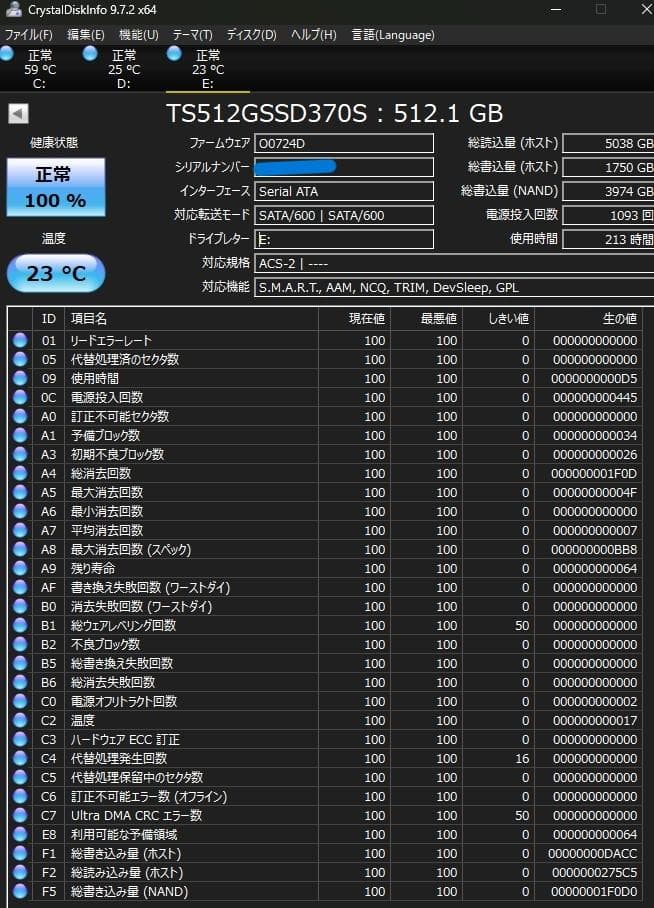
Task: Click the CrystalDiskInfo app icon in title bar
Action: coord(13,10)
